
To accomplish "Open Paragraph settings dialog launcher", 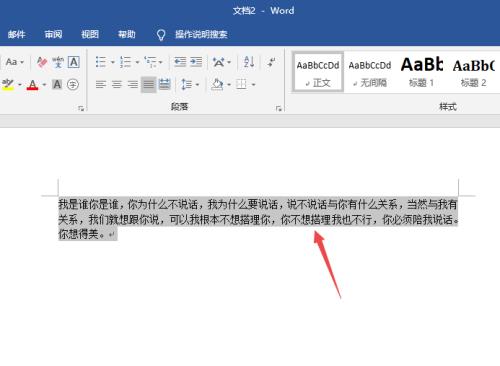I will (279, 108).
